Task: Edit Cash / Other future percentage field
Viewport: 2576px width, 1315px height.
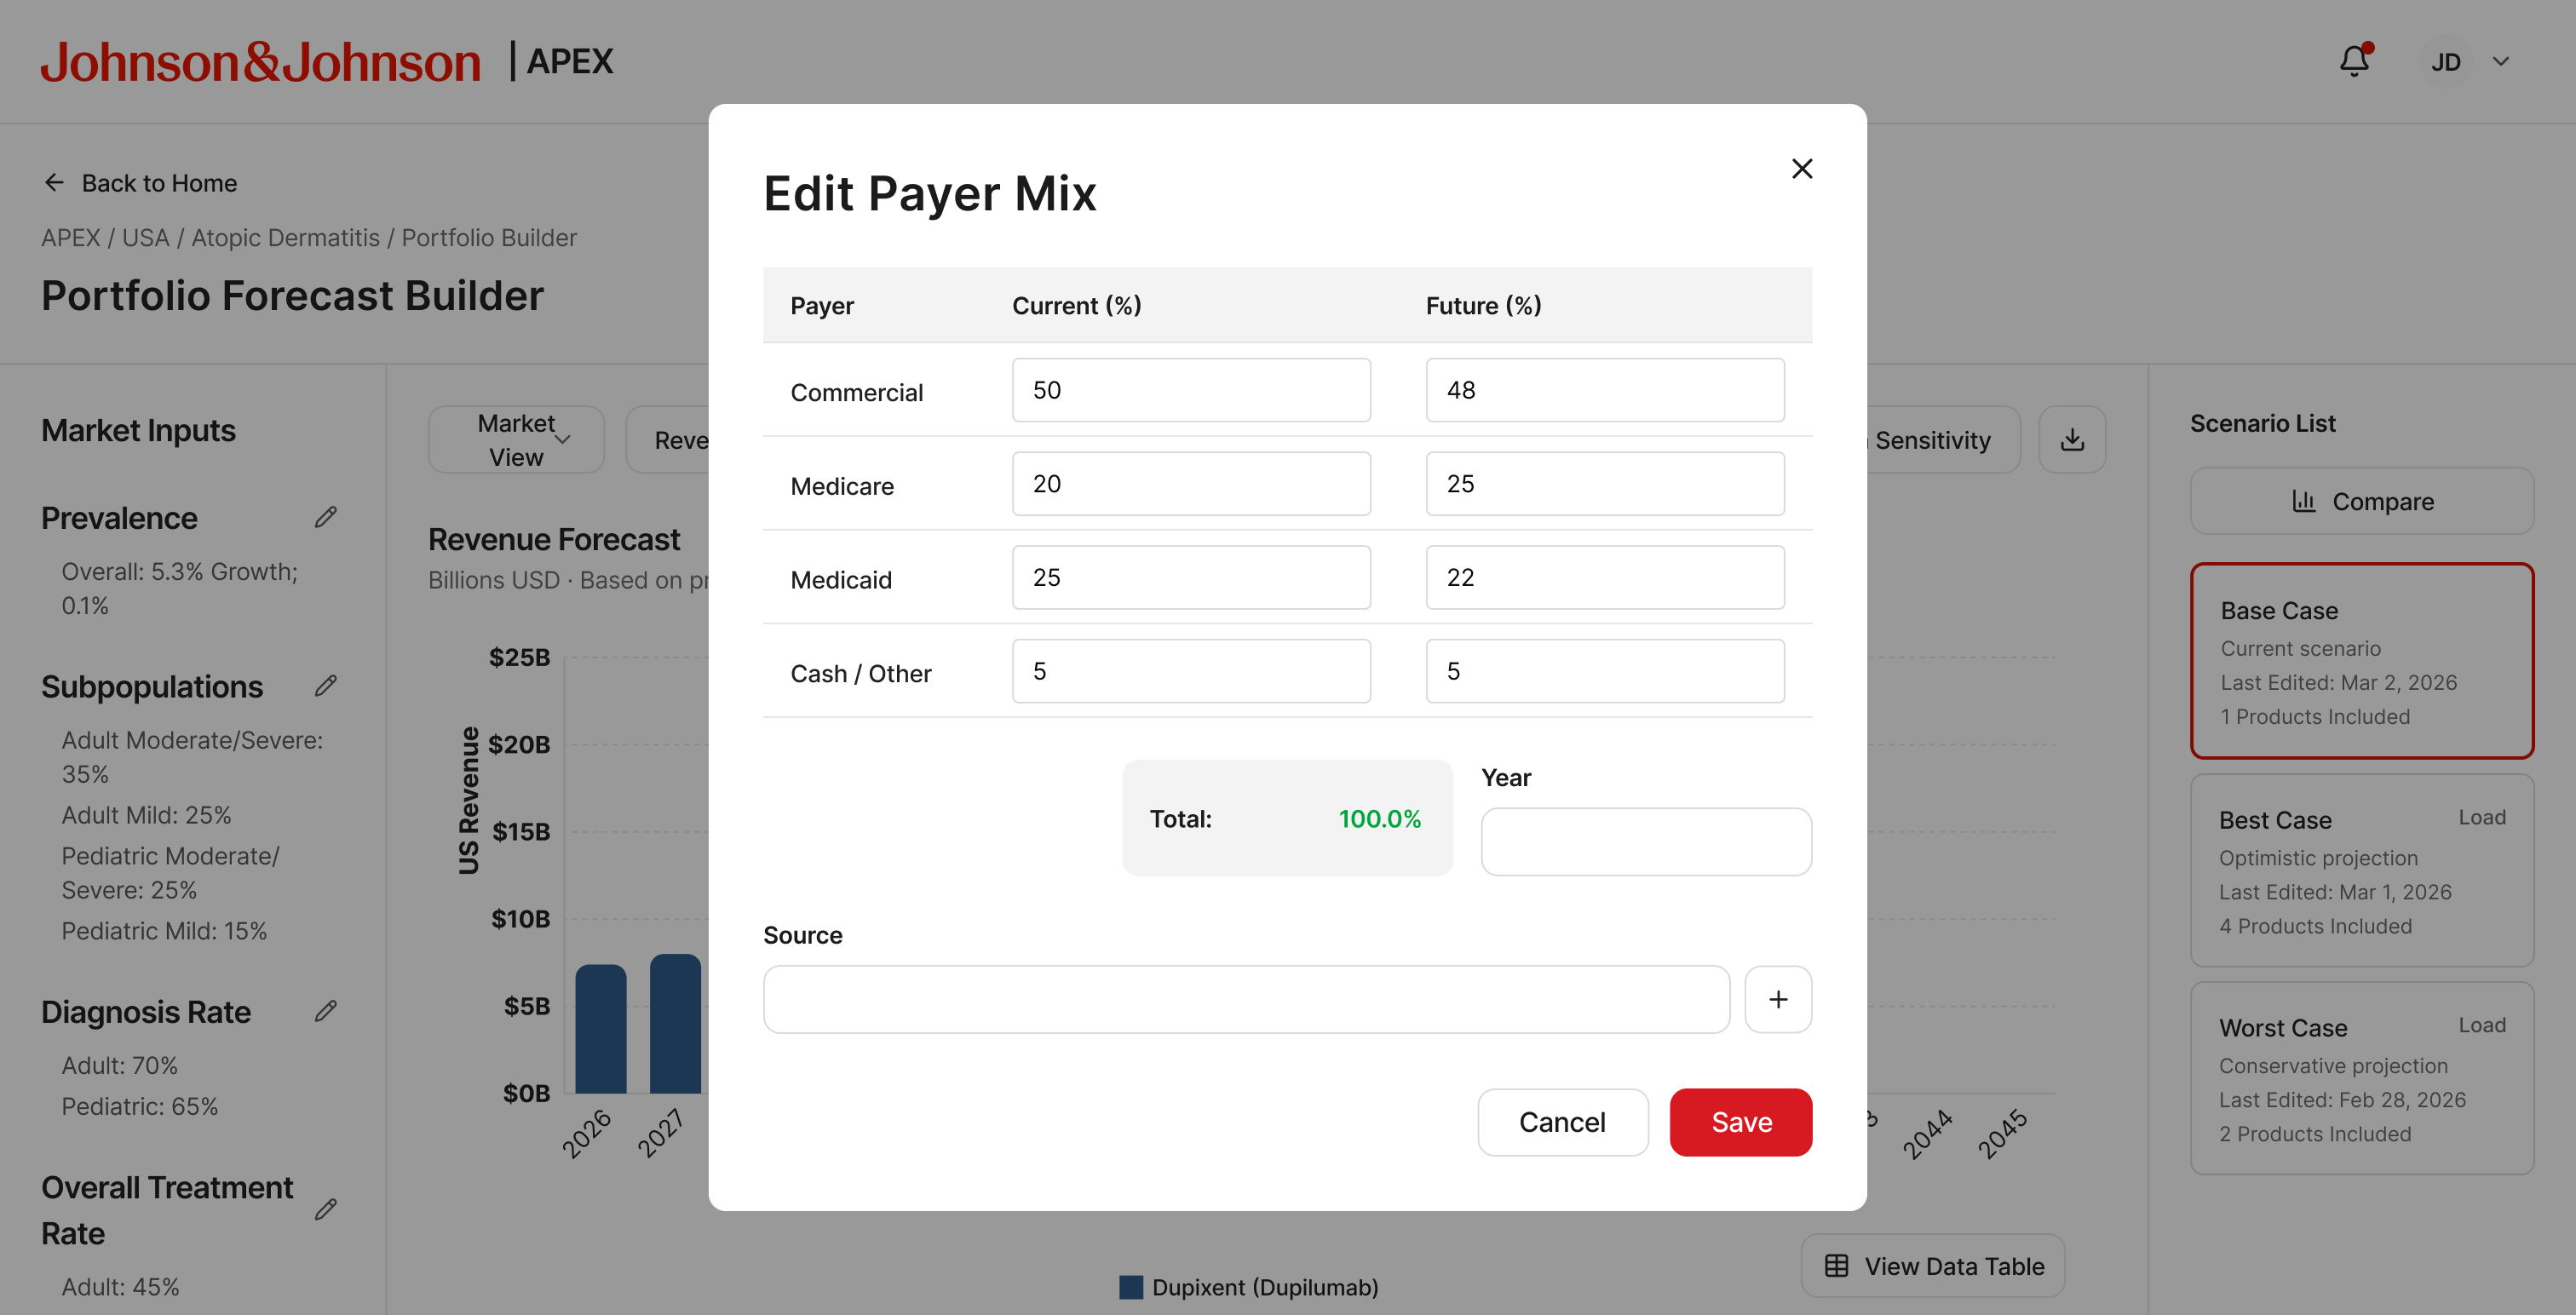Action: pos(1605,671)
